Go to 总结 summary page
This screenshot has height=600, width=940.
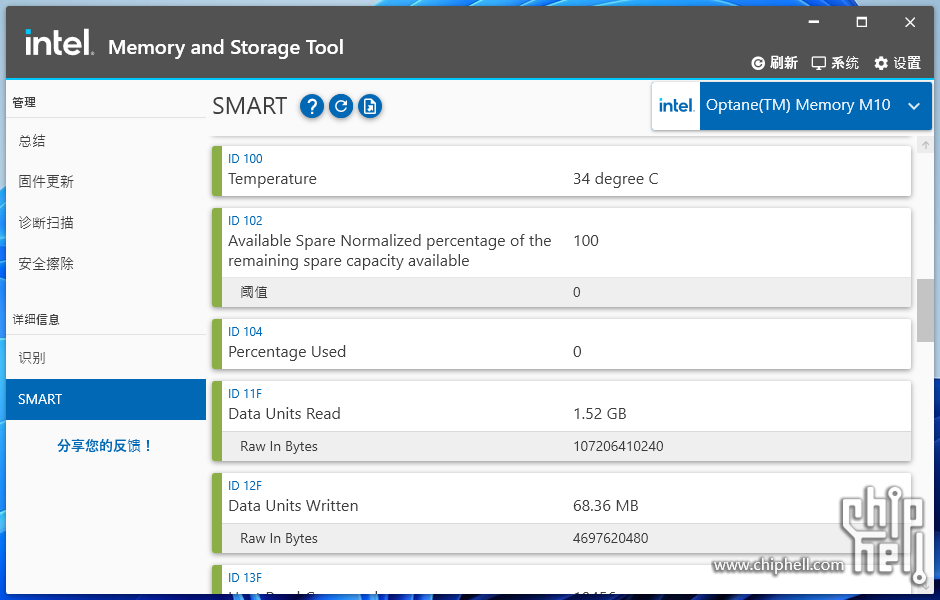(x=32, y=141)
